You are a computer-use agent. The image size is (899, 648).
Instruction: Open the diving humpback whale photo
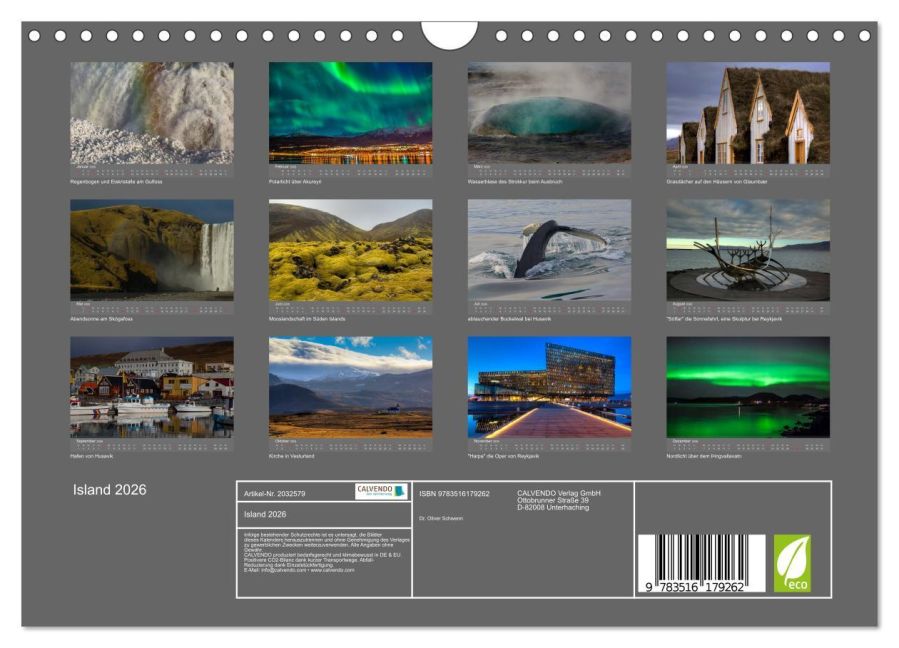[x=549, y=250]
